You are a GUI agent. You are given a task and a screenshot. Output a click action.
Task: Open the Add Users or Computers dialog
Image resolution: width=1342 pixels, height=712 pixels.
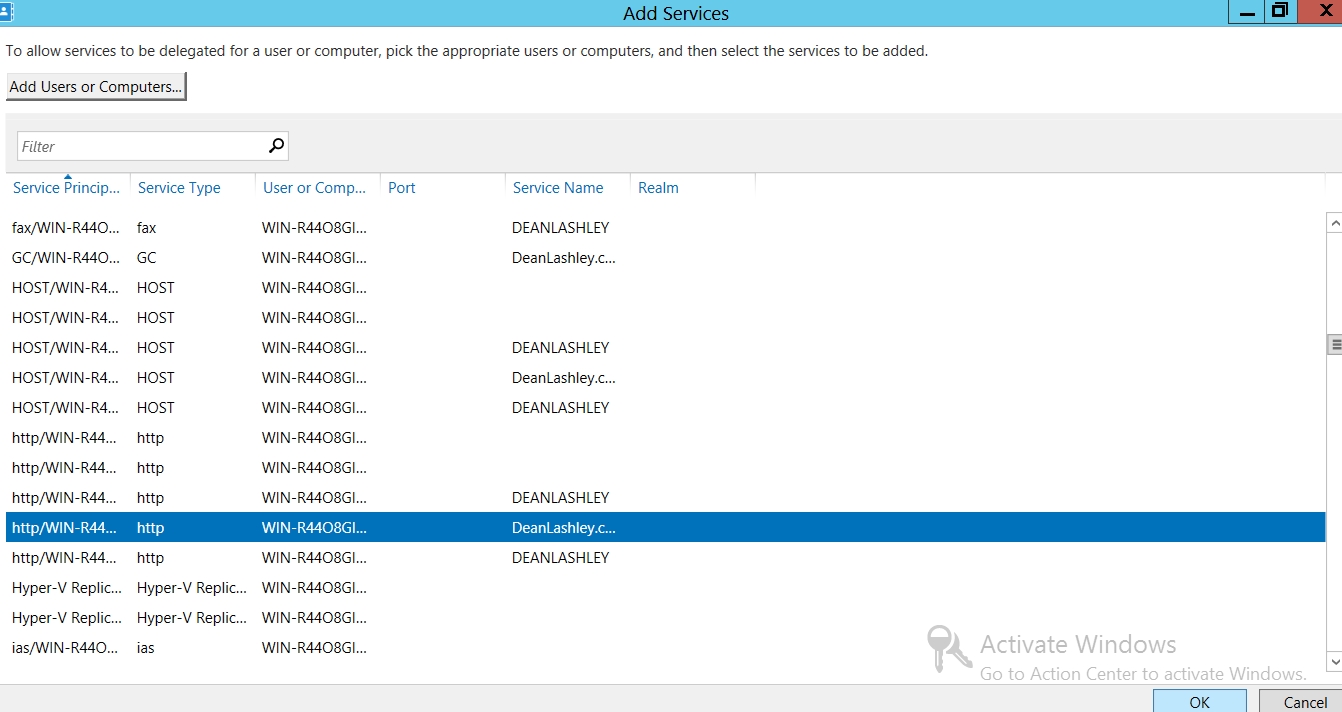click(x=96, y=87)
